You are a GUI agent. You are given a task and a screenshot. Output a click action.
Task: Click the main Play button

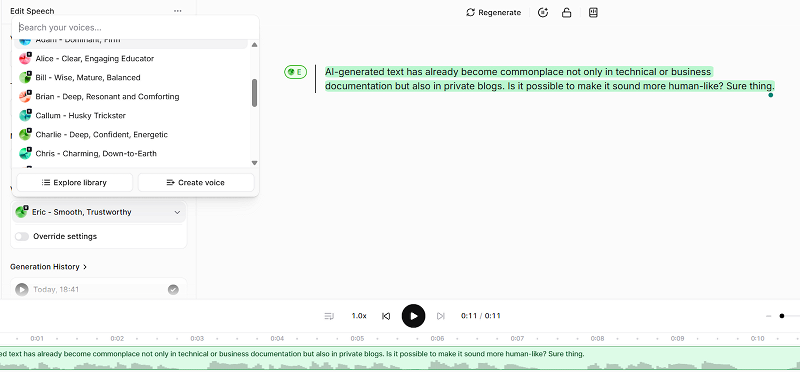413,316
